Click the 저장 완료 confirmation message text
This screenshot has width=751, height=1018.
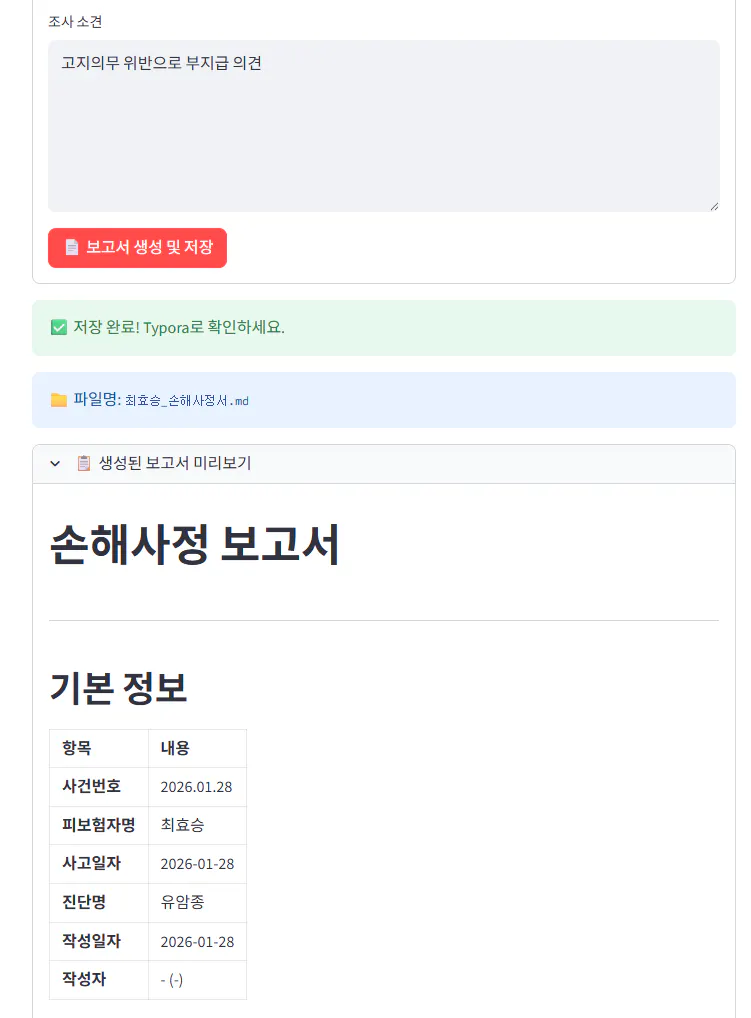tap(180, 328)
